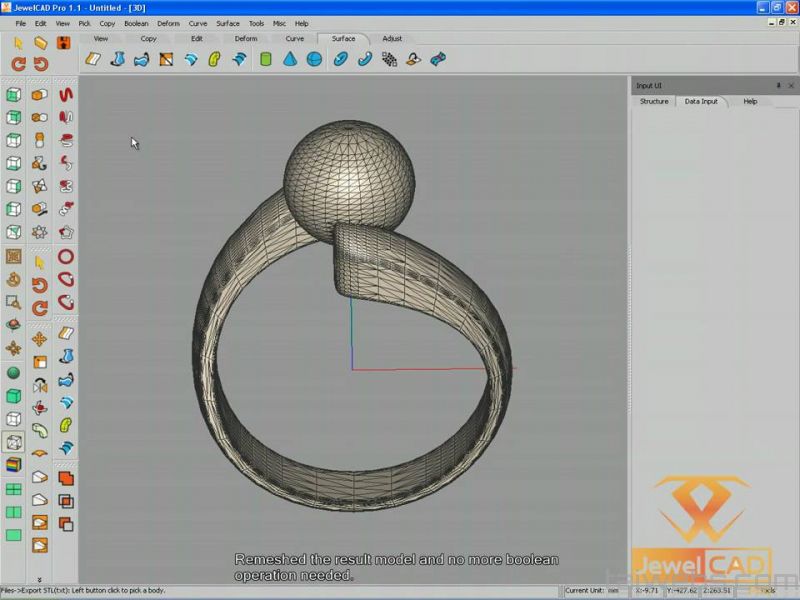Switch to four-pane view layout
Viewport: 800px width, 600px height.
[x=14, y=490]
